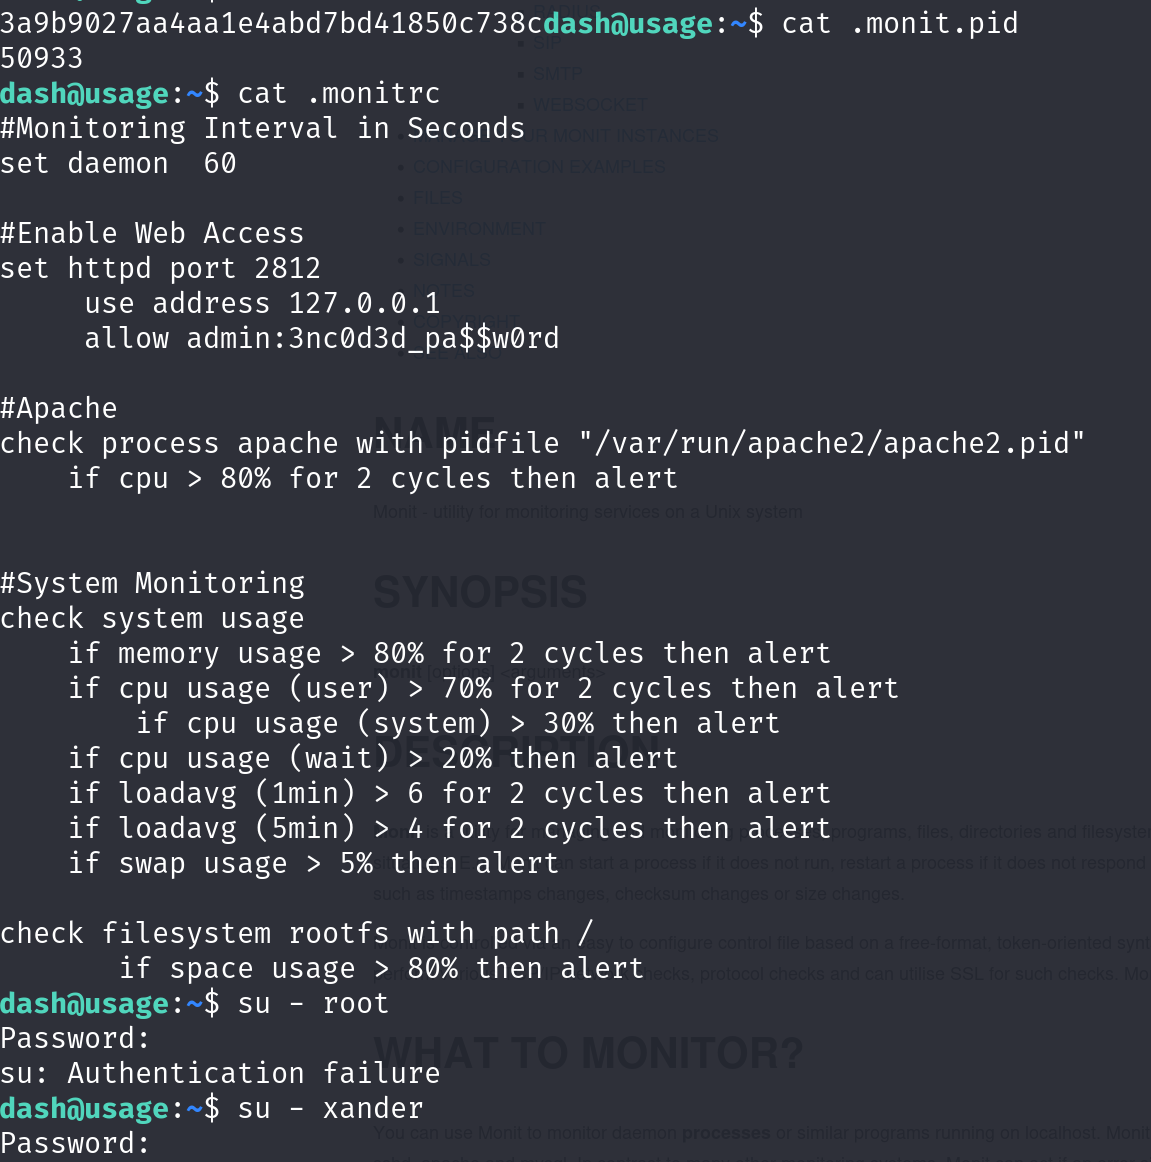
Task: Click the faint FILES contents link
Action: [438, 198]
